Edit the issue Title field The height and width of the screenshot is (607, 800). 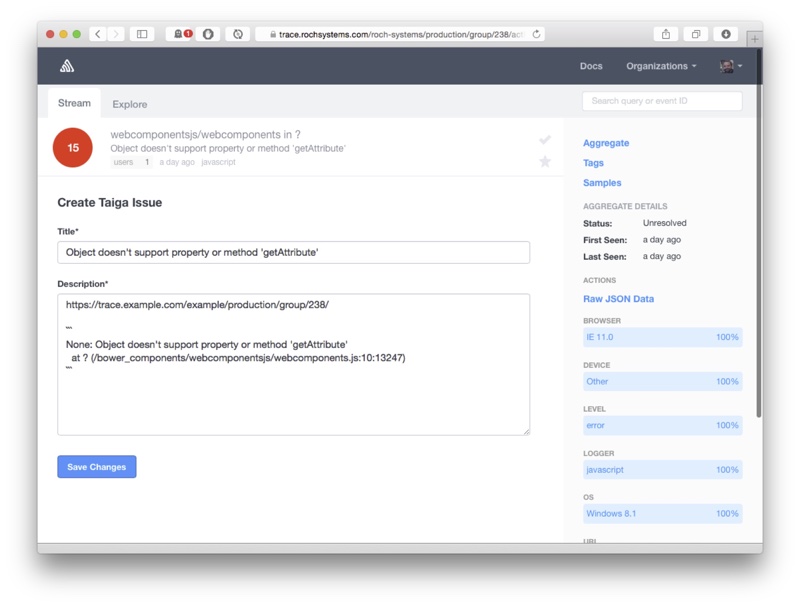[293, 252]
